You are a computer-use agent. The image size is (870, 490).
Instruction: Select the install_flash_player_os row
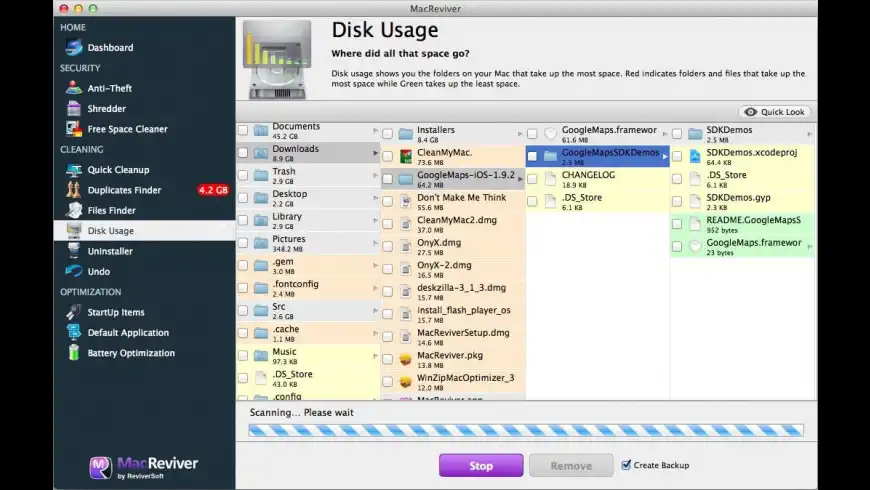point(453,314)
